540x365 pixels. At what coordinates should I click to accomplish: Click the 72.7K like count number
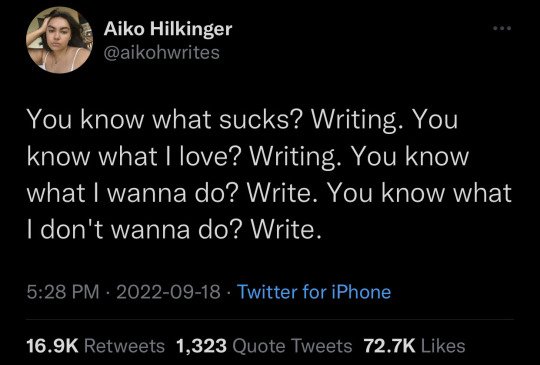[x=390, y=346]
